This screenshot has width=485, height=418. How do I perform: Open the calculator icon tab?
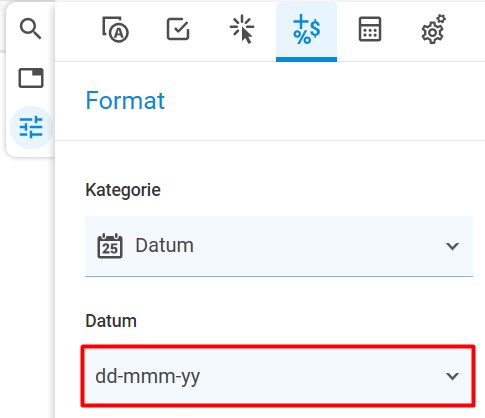[370, 29]
